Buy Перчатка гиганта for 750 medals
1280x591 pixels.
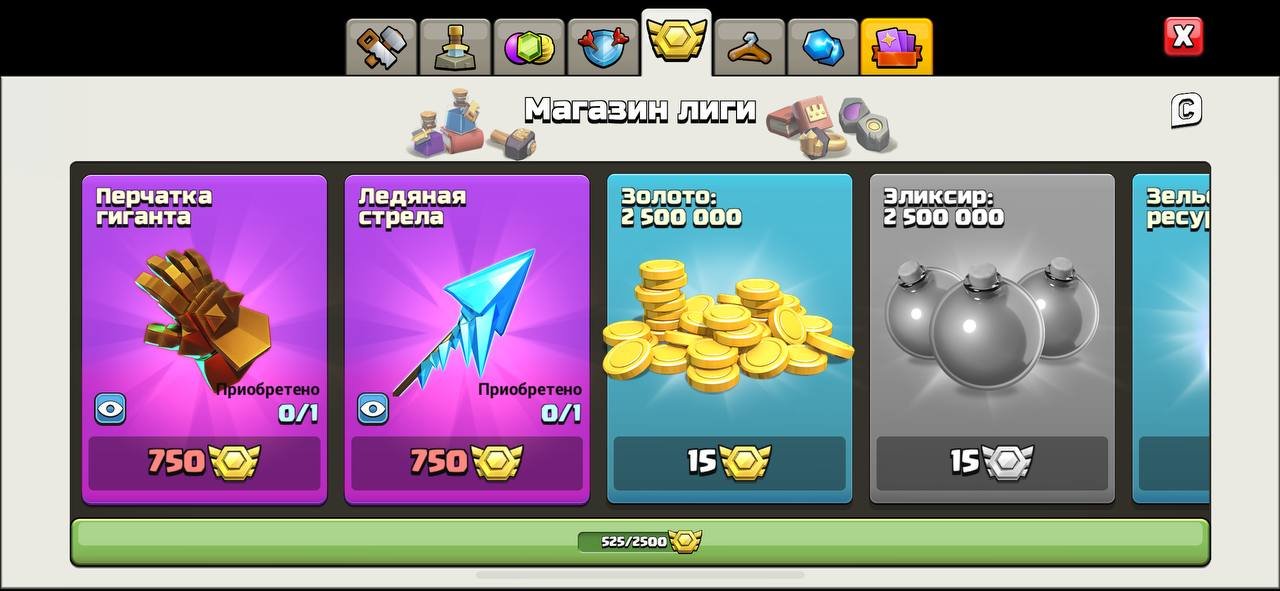point(204,462)
